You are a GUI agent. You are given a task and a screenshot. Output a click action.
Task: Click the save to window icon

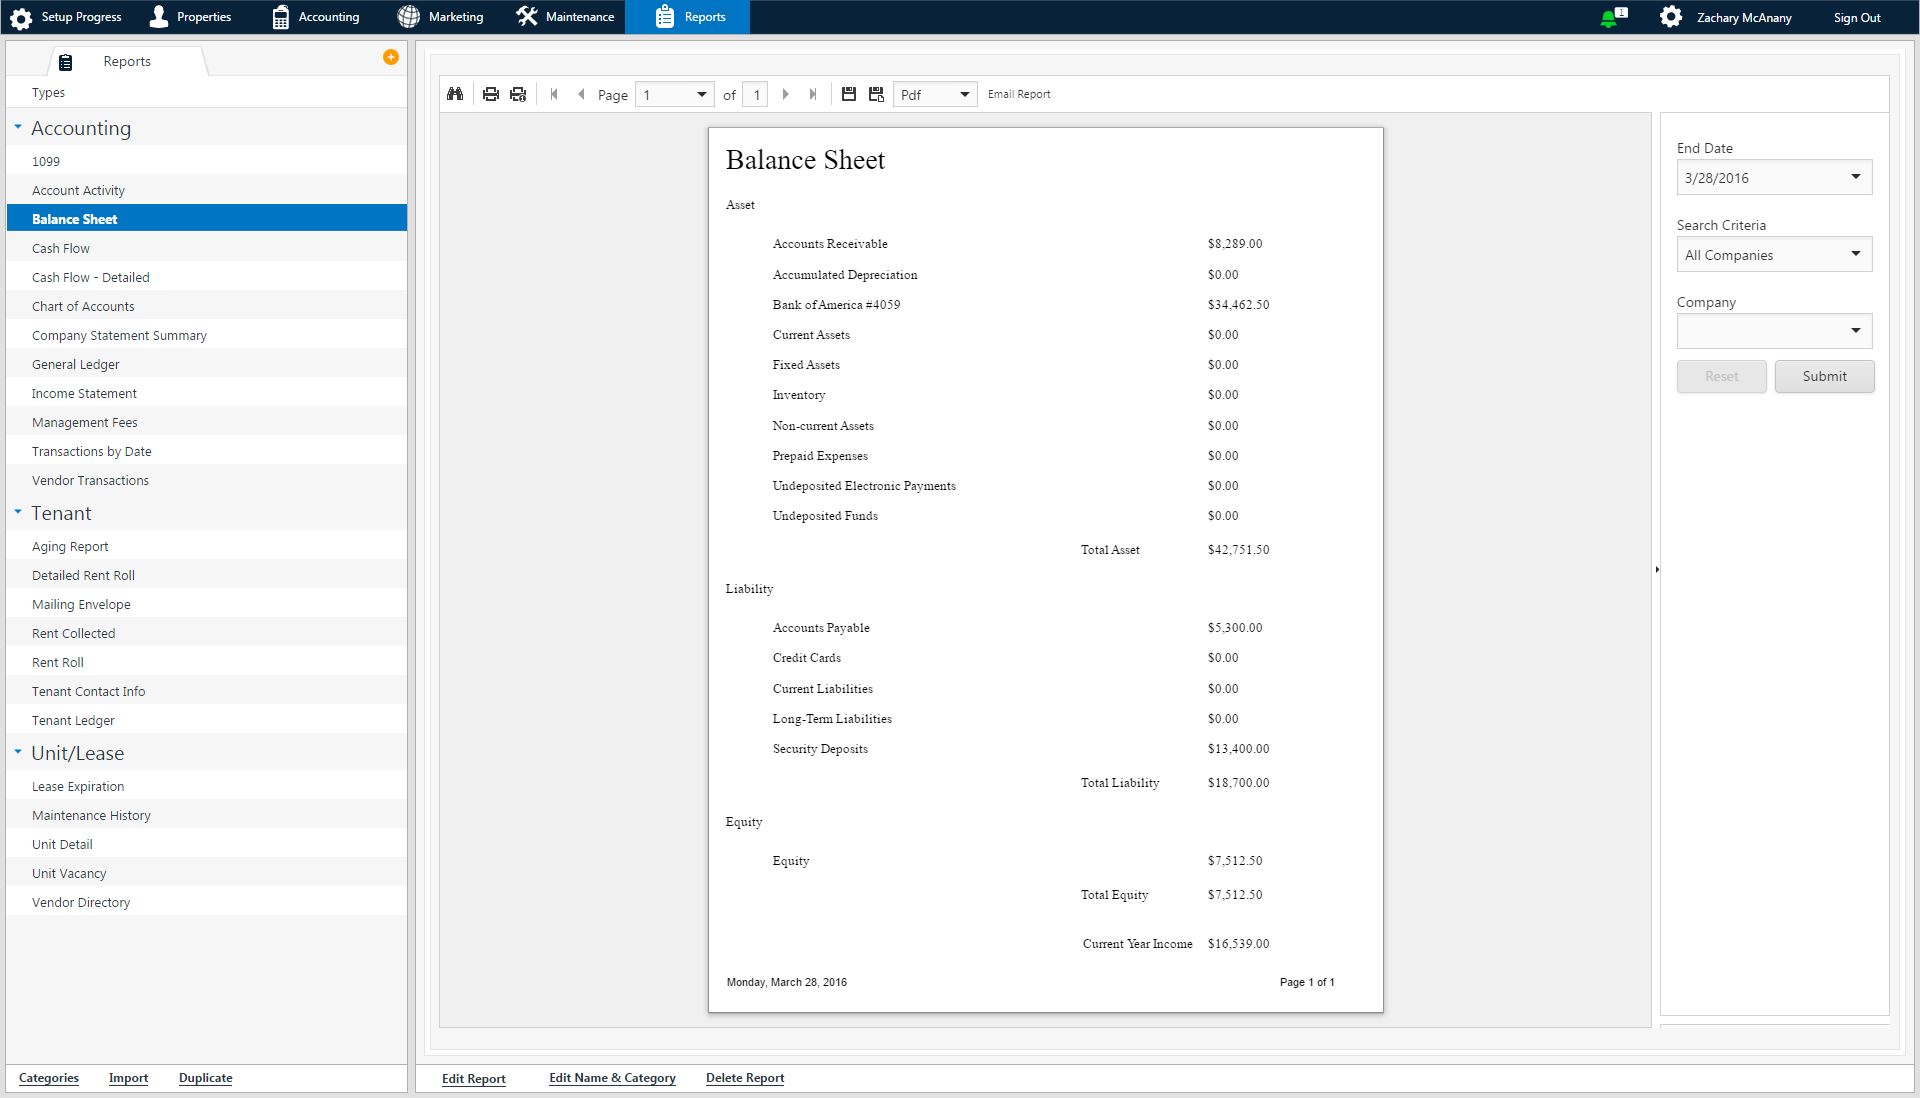pyautogui.click(x=876, y=94)
